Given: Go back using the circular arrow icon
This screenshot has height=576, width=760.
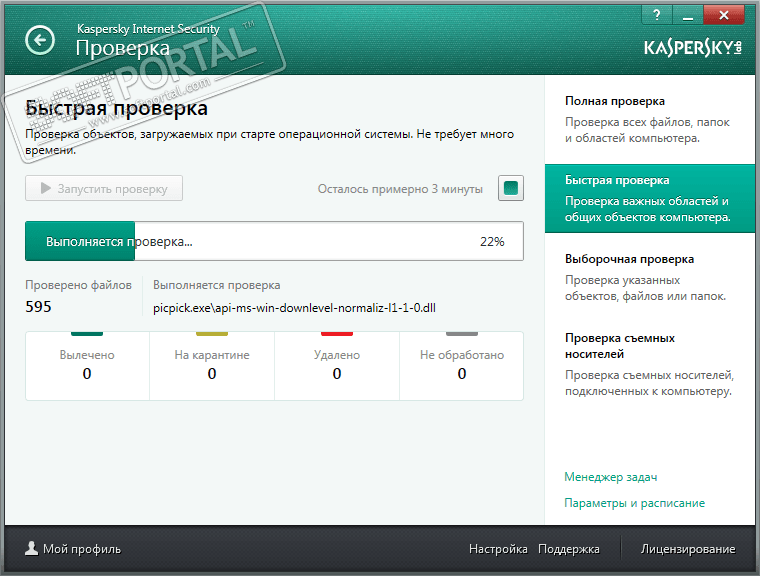Looking at the screenshot, I should (40, 40).
